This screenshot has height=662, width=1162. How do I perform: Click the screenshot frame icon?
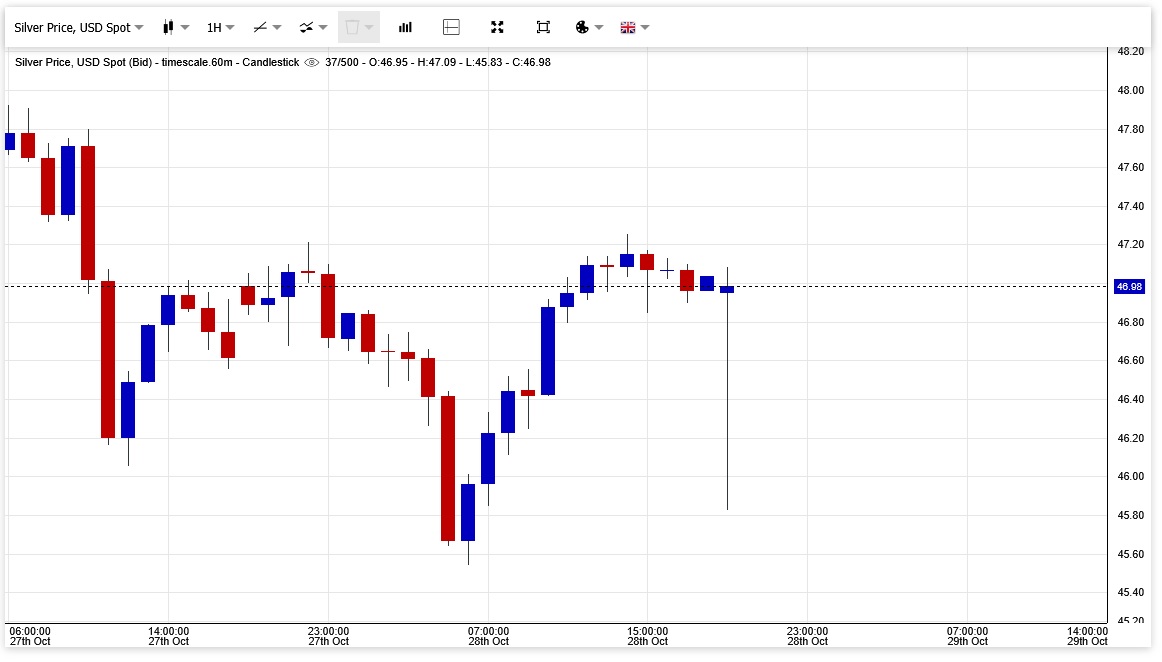click(x=543, y=27)
